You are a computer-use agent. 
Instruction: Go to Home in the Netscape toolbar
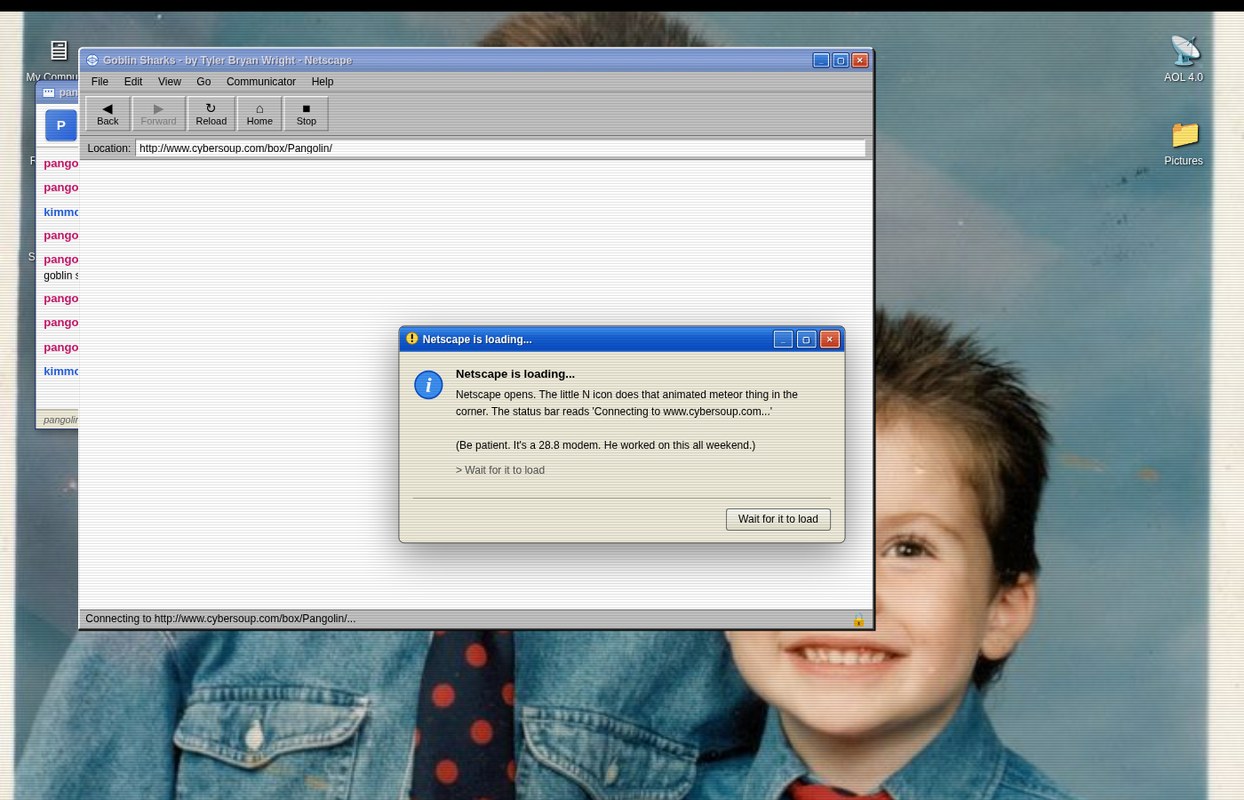[x=259, y=114]
